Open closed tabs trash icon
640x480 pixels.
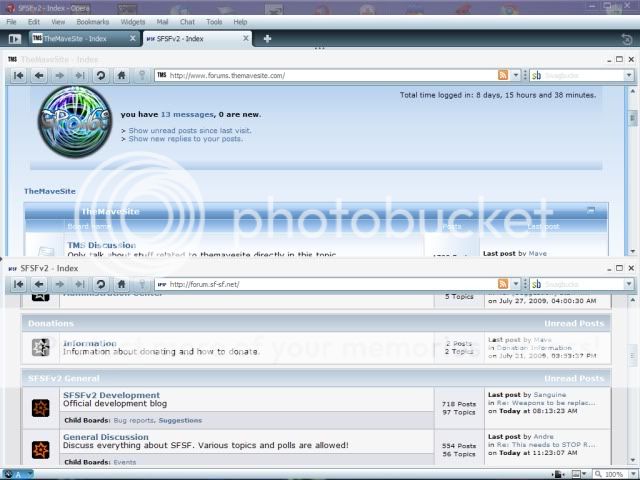tap(627, 39)
